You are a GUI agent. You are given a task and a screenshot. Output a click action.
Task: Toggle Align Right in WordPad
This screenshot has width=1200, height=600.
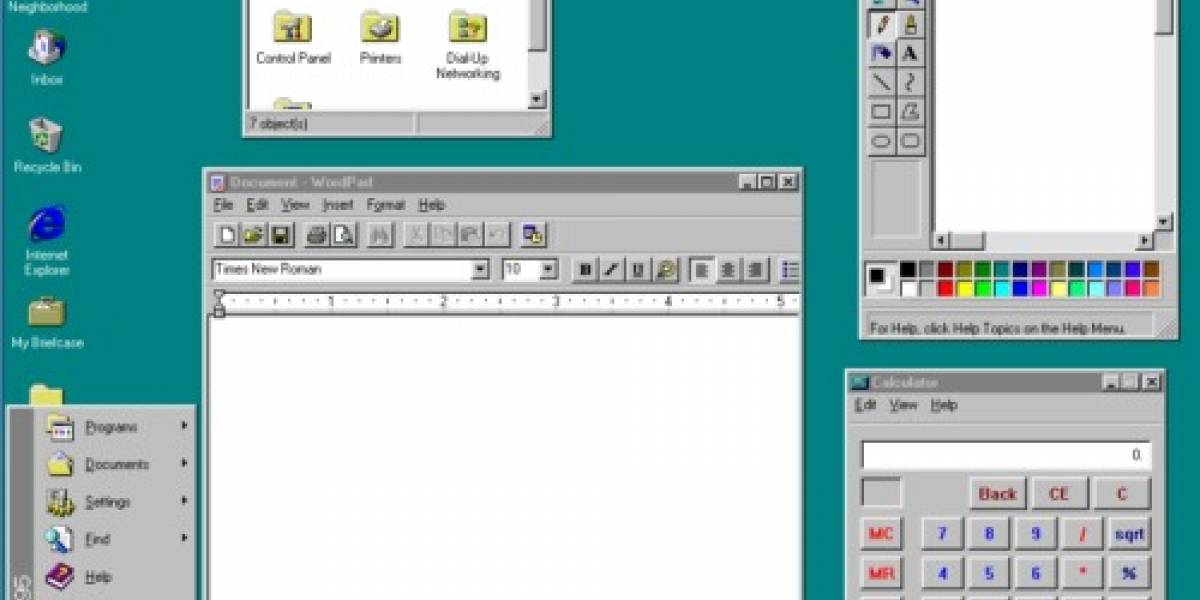(755, 269)
